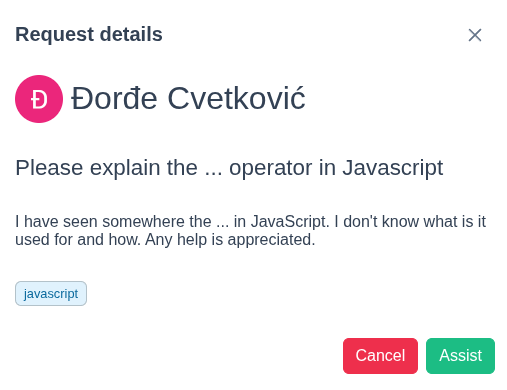Viewport: 507px width, 390px height.
Task: Open requester profile via avatar icon
Action: 39,99
